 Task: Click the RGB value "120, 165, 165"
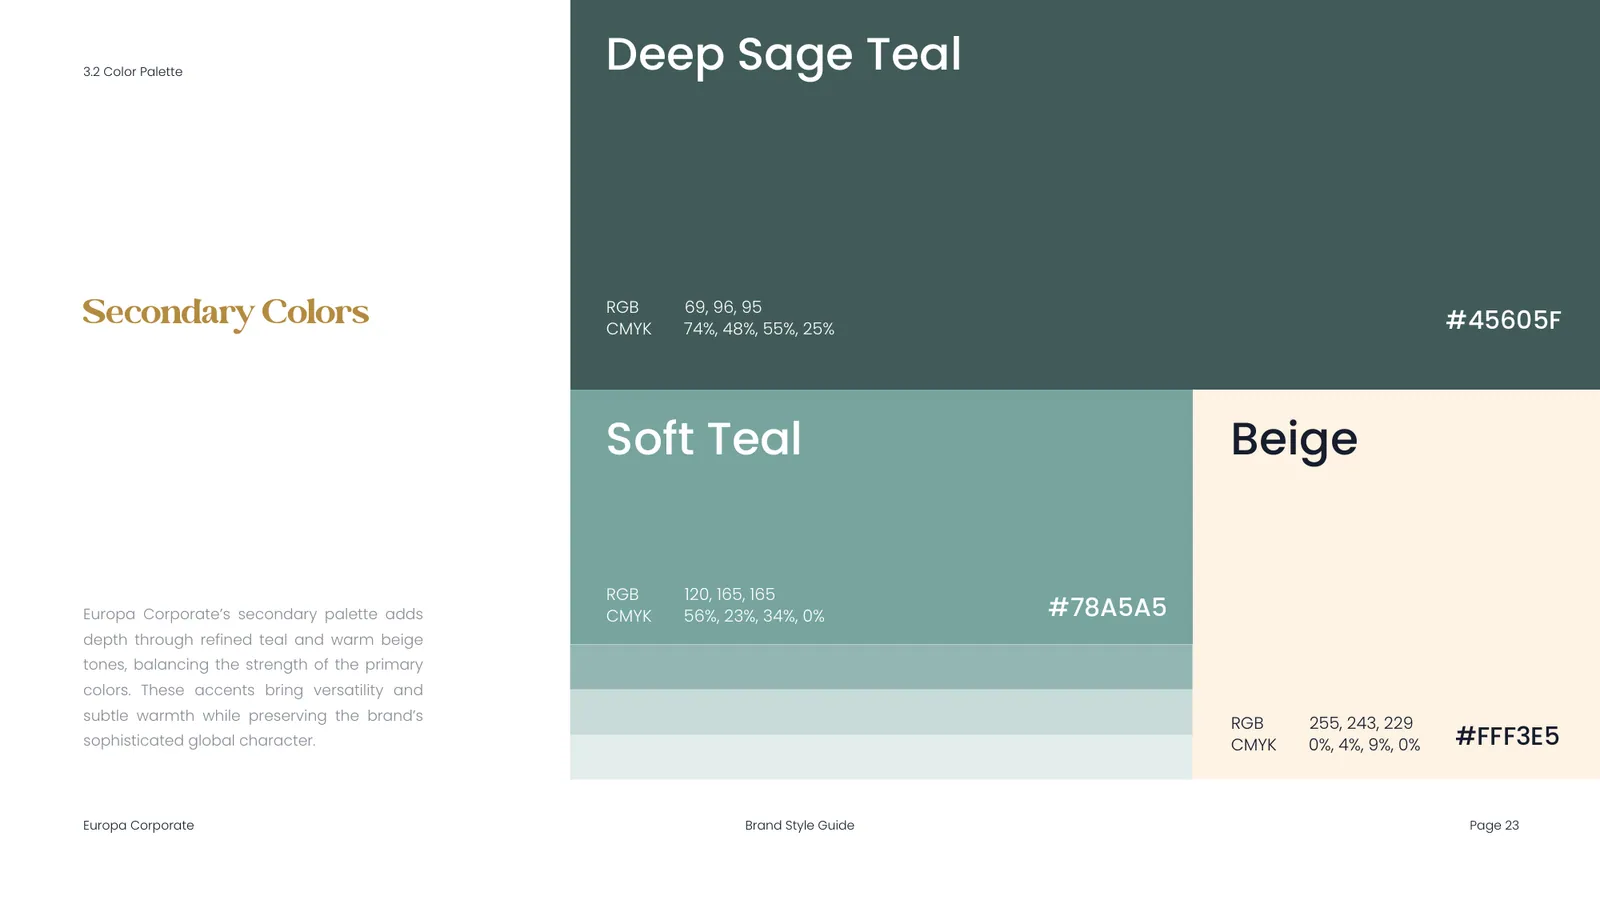[730, 594]
